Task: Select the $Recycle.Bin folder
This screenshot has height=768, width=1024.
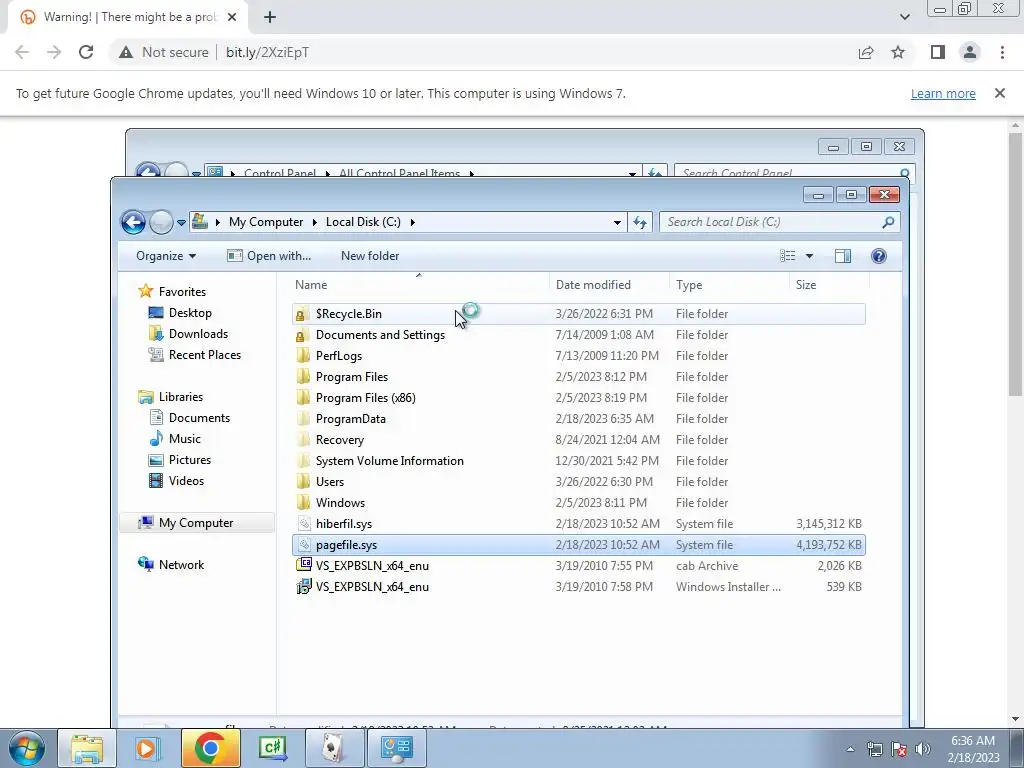Action: tap(579, 314)
